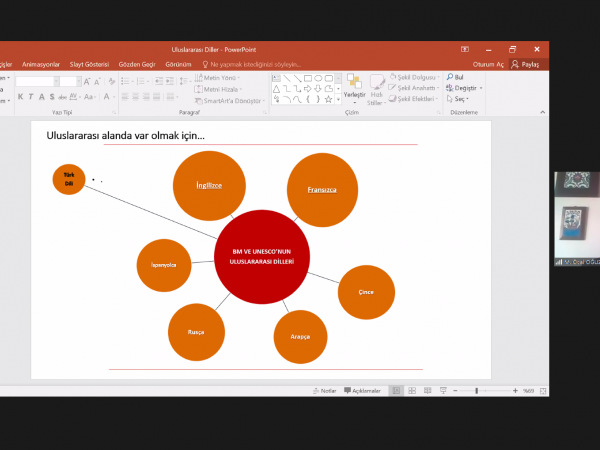The height and width of the screenshot is (450, 600).
Task: Click Paylaş share button
Action: tap(526, 64)
